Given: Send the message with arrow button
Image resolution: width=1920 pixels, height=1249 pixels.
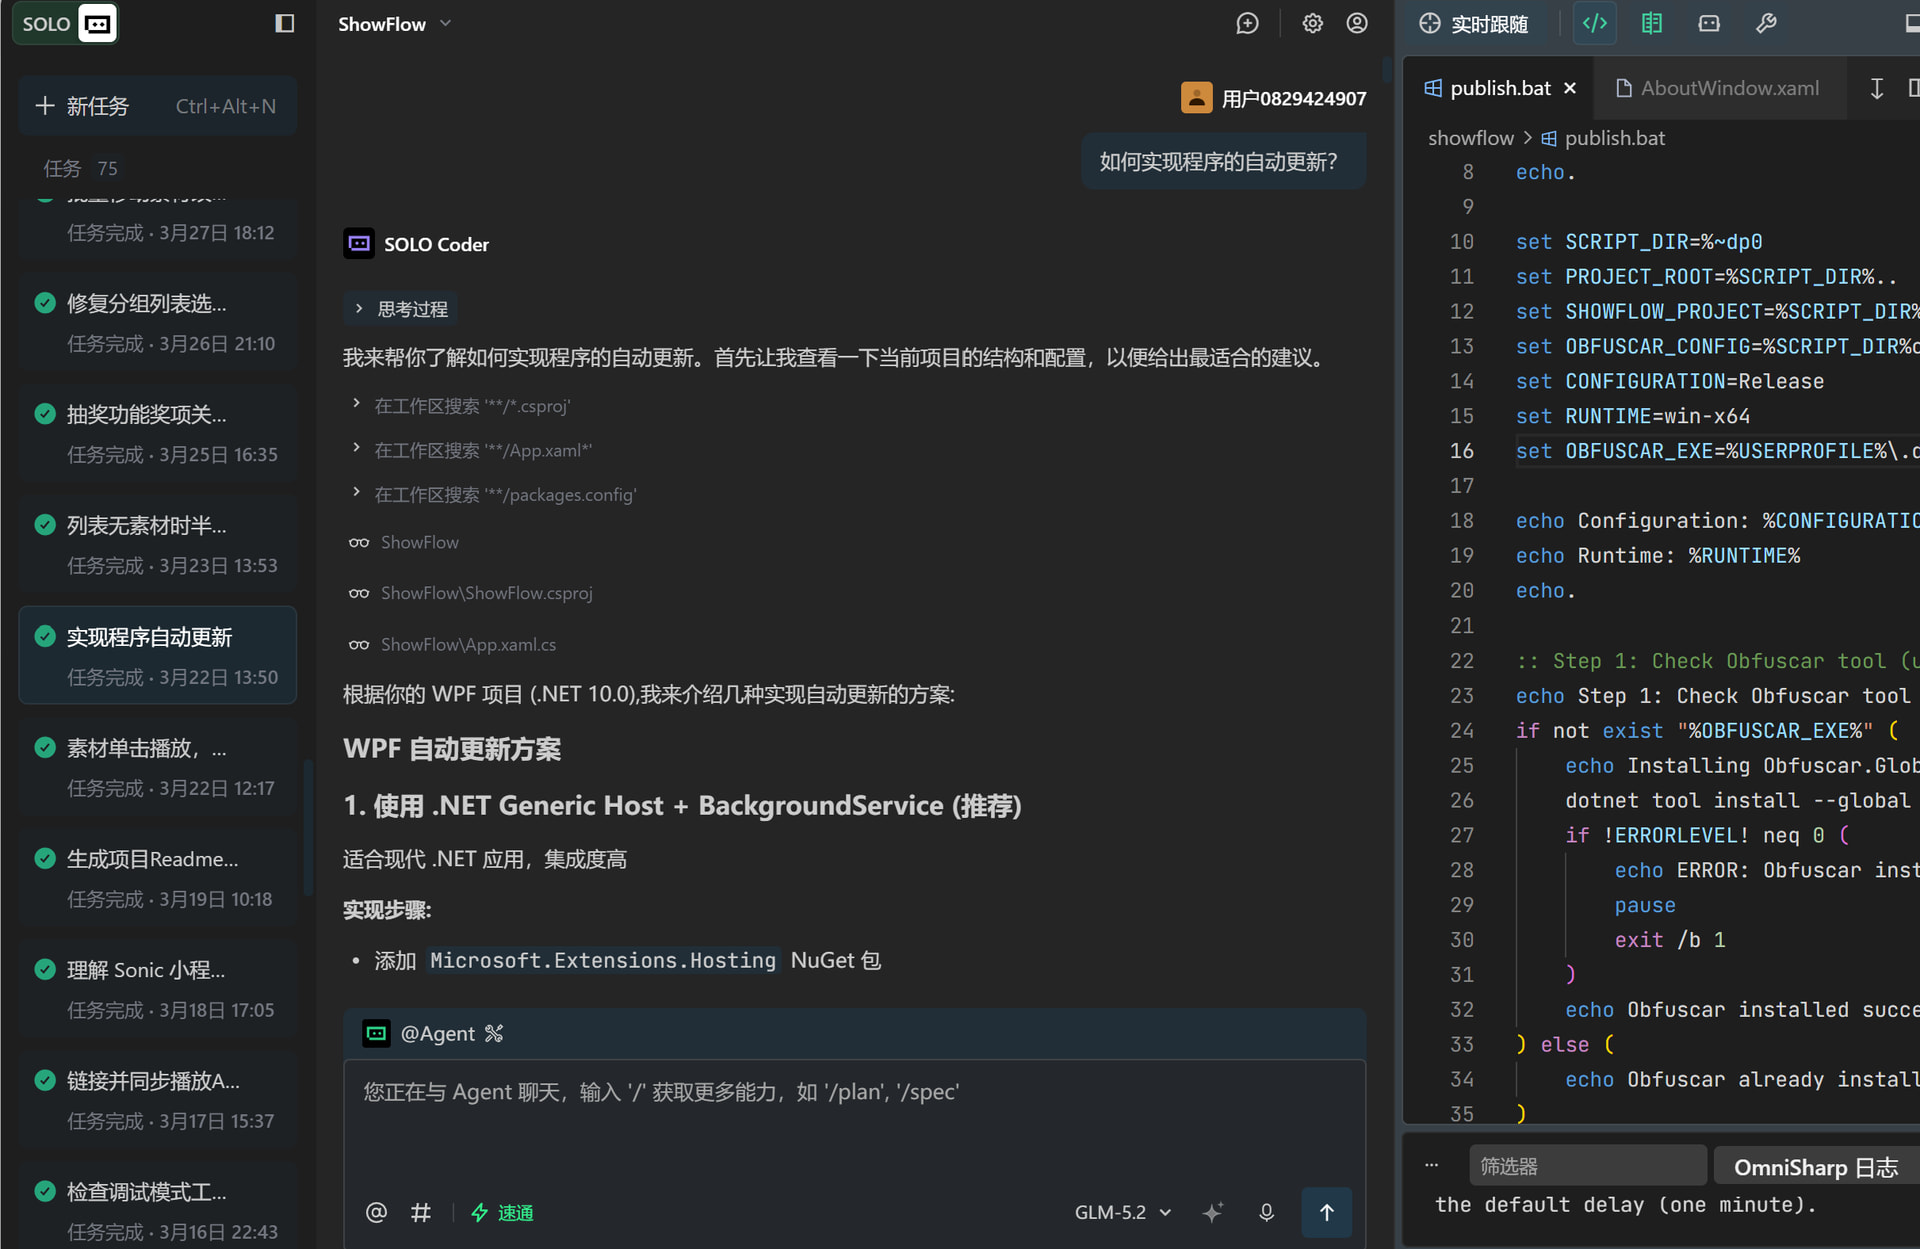Looking at the screenshot, I should (x=1326, y=1212).
